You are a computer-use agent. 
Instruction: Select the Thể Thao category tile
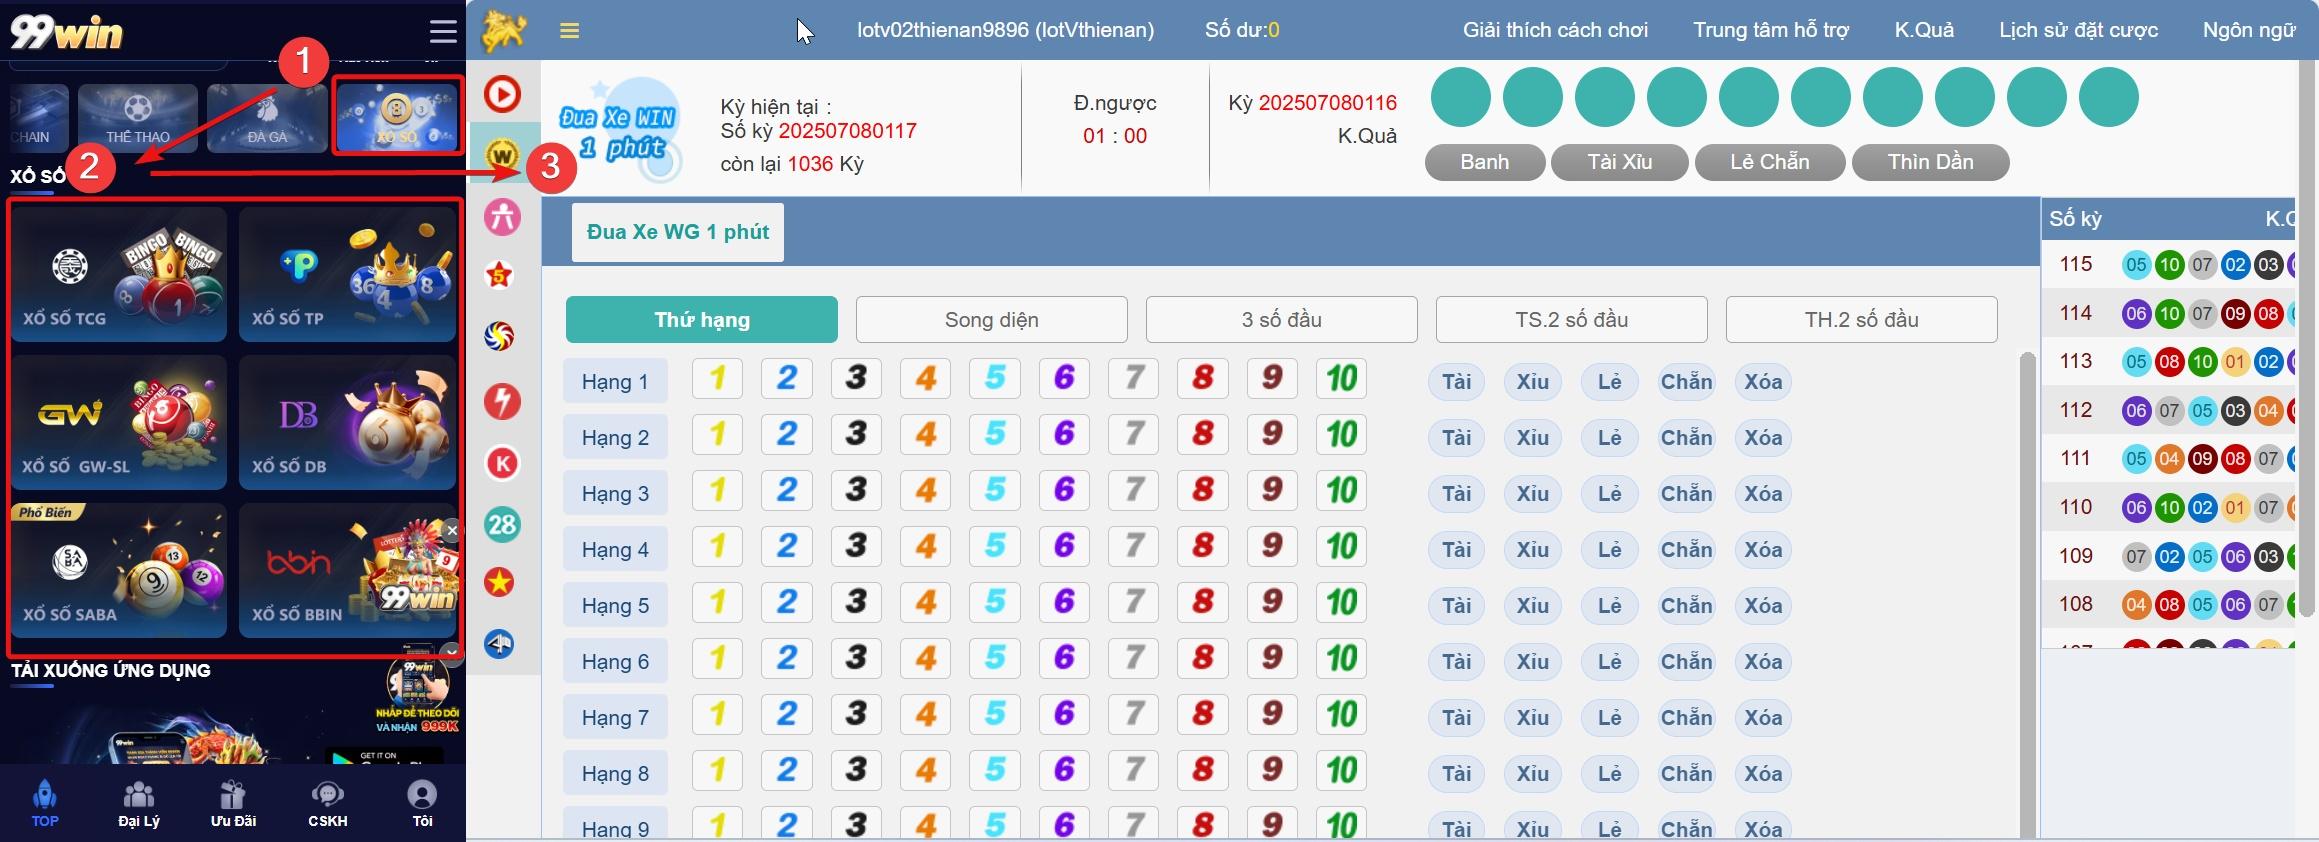tap(138, 117)
